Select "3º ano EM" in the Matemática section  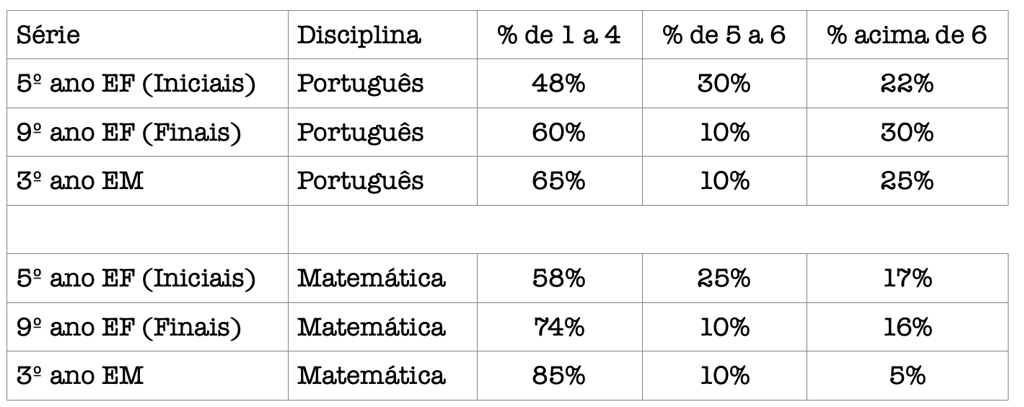[x=82, y=376]
